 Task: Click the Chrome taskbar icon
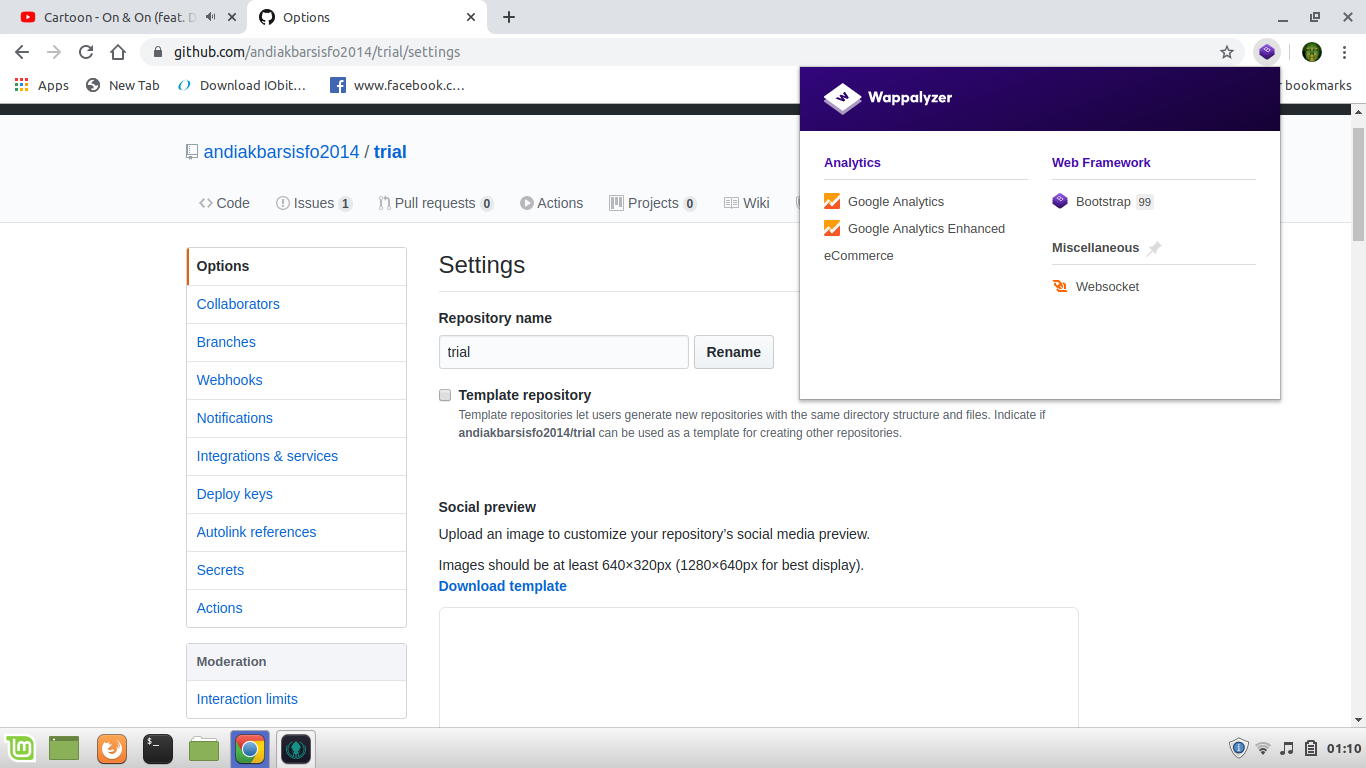pyautogui.click(x=250, y=748)
